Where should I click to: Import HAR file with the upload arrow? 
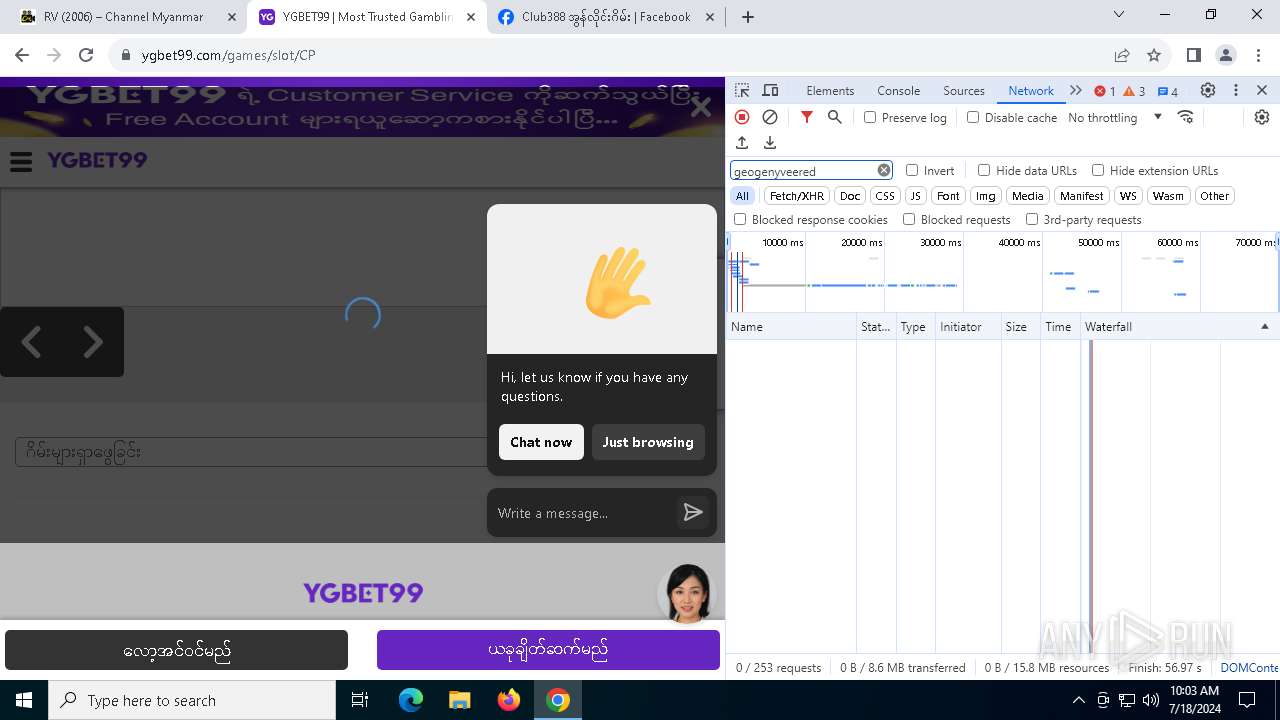pyautogui.click(x=742, y=143)
